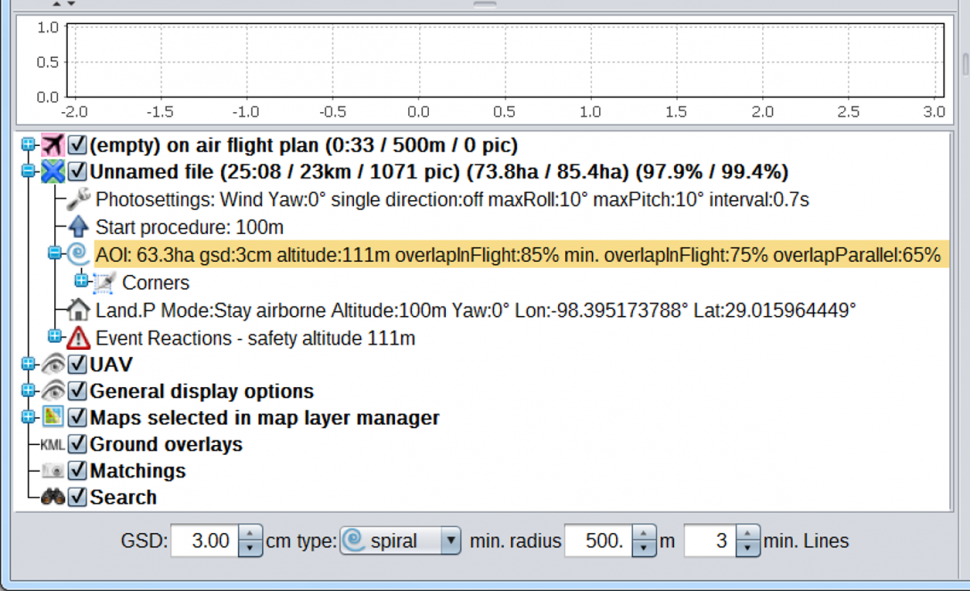970x591 pixels.
Task: Click the wrench icon beside Photosettings
Action: point(78,199)
